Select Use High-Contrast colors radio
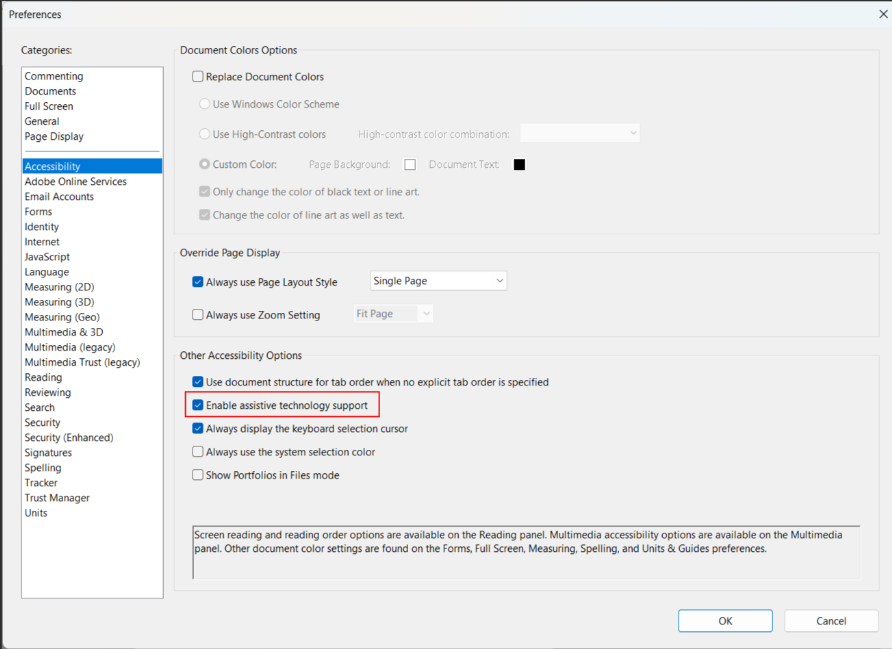 tap(204, 134)
